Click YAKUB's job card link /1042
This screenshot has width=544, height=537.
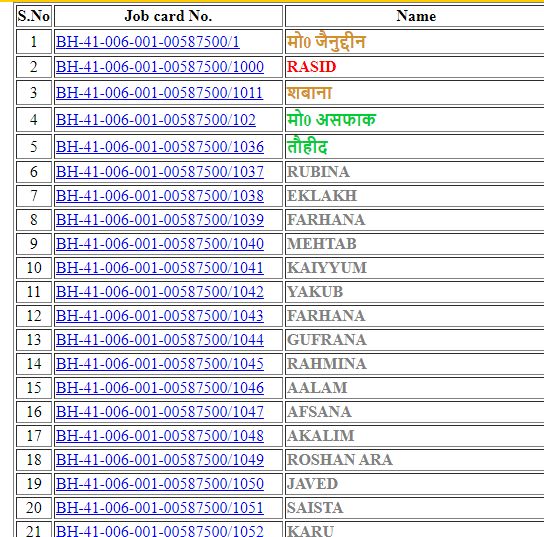160,292
